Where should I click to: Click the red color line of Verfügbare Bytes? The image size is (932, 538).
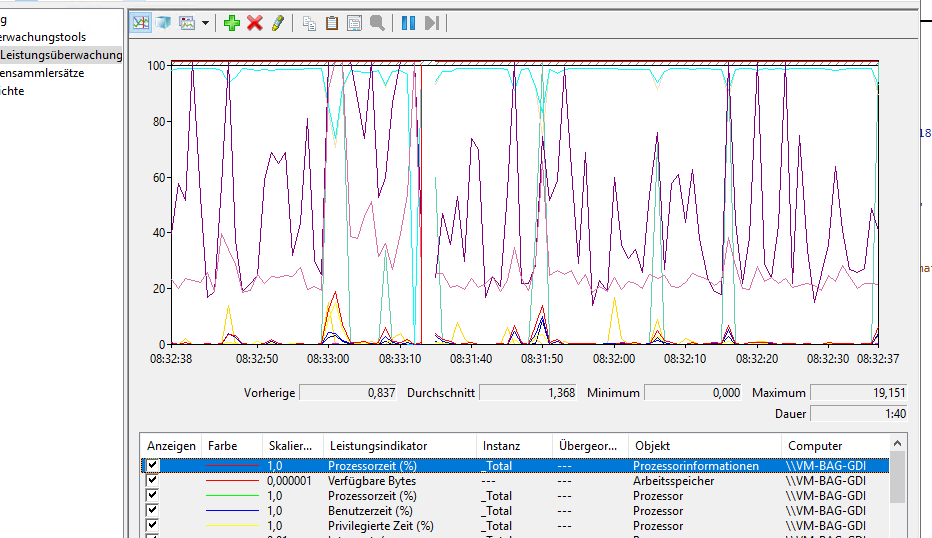[232, 480]
